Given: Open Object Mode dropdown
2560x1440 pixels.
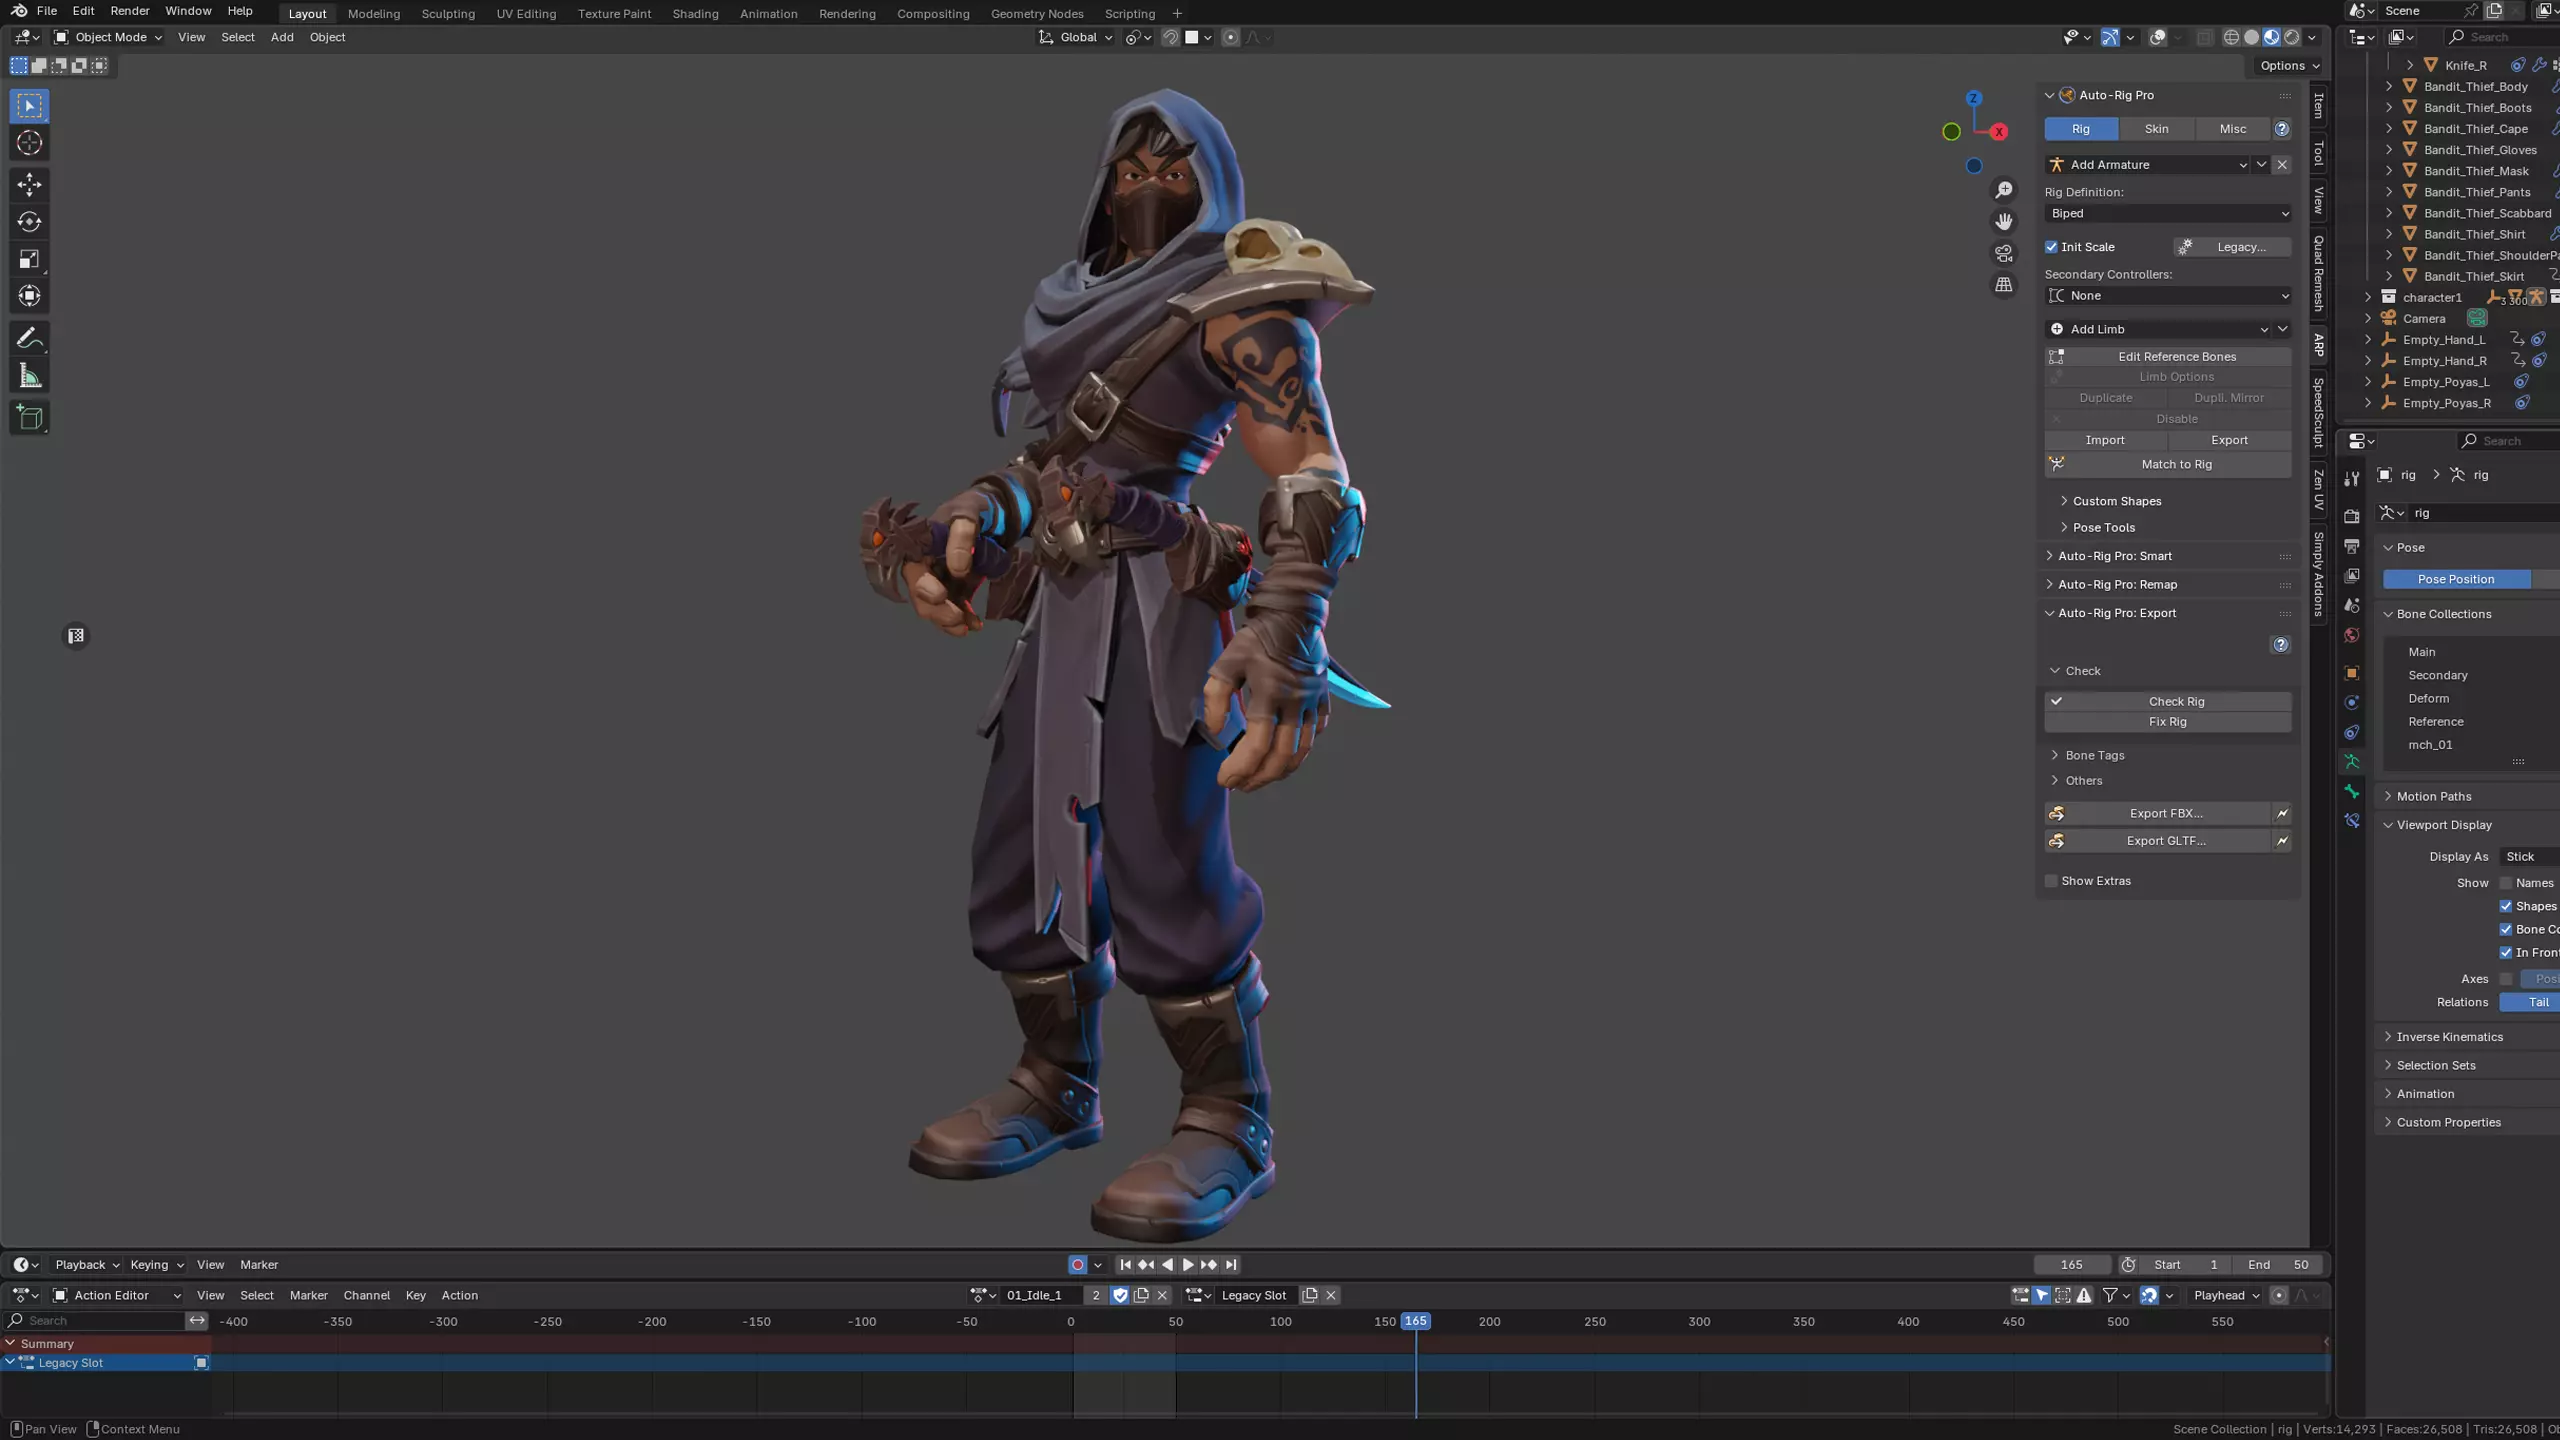Looking at the screenshot, I should click(107, 37).
